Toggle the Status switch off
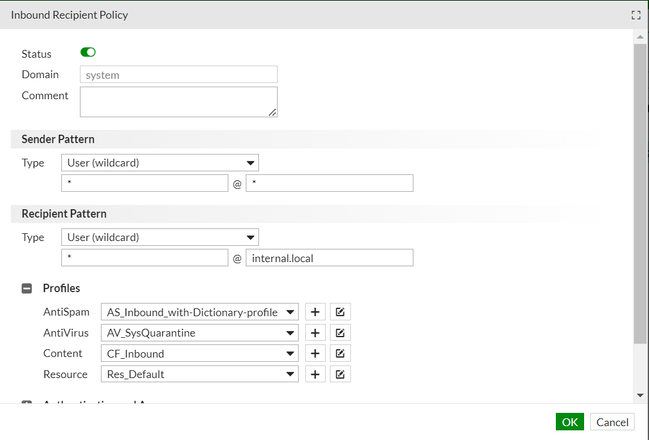The width and height of the screenshot is (649, 440). [88, 53]
